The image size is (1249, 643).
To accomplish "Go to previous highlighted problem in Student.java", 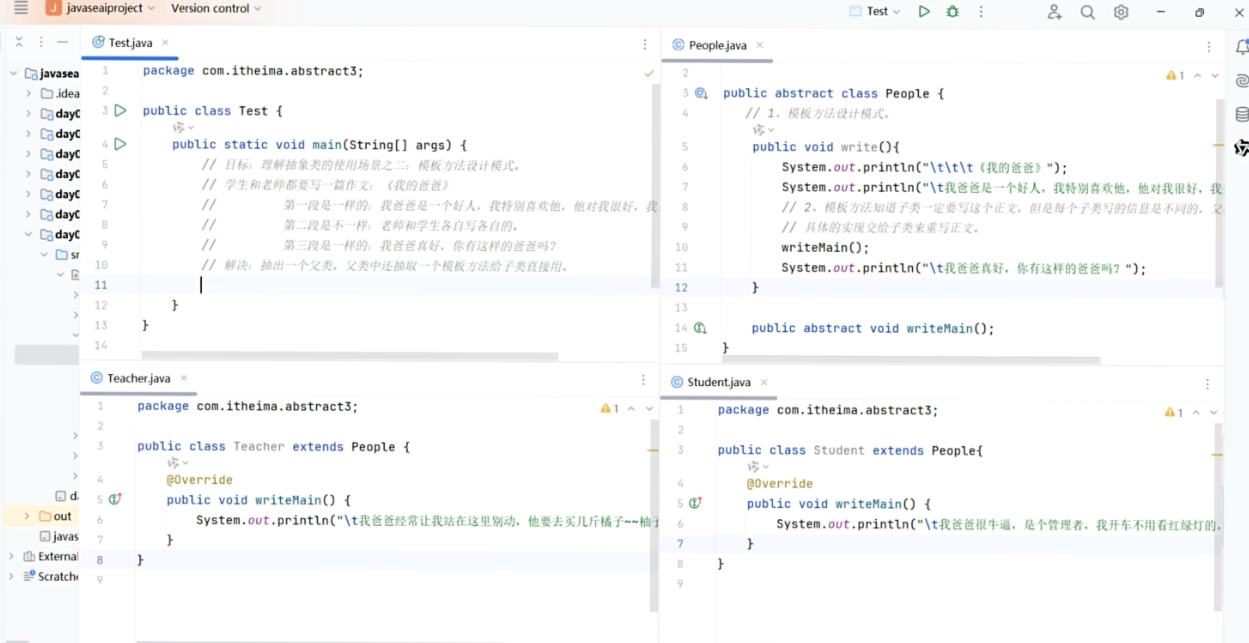I will pos(1196,412).
